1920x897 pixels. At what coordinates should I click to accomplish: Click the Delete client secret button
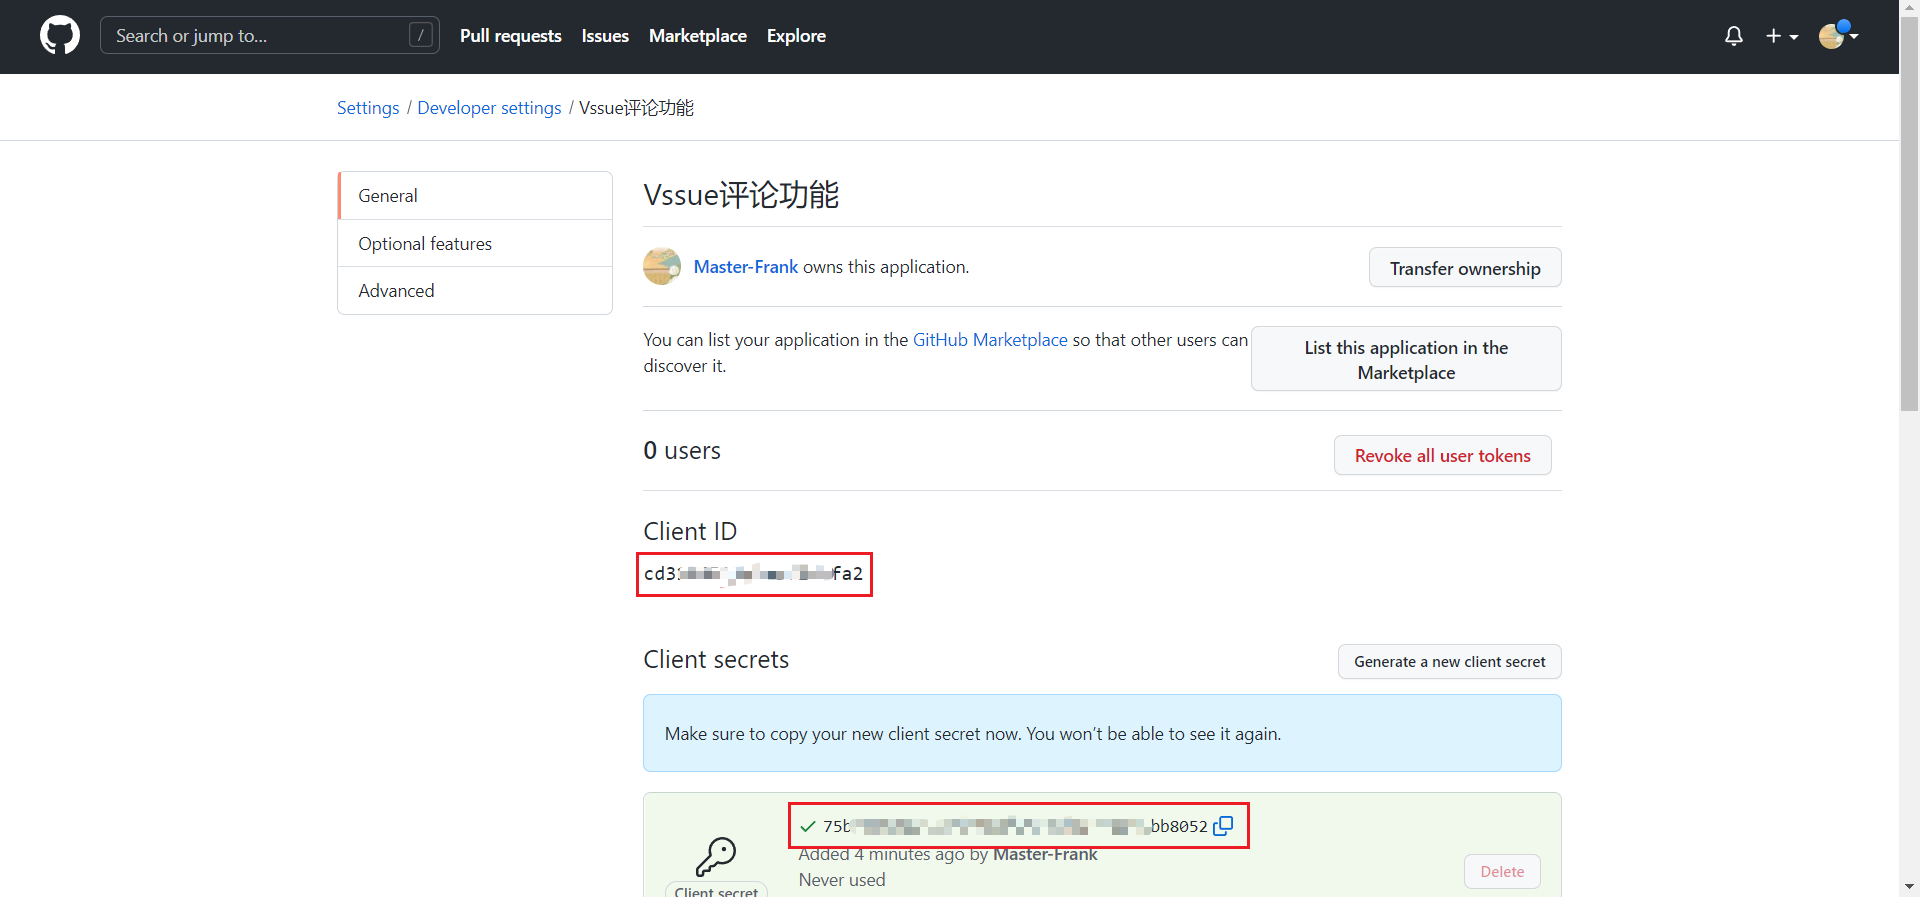[x=1502, y=872]
